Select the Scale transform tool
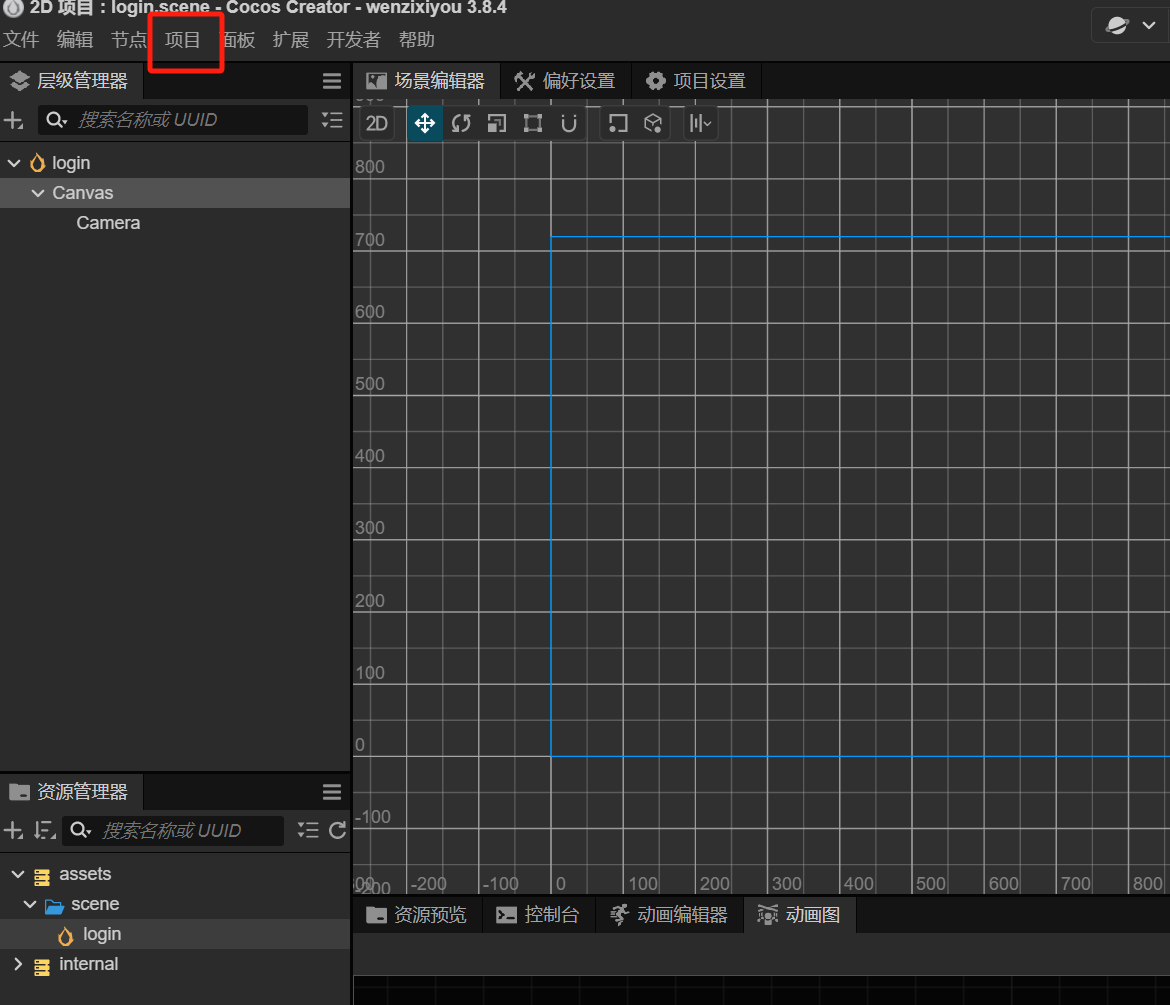 [497, 123]
